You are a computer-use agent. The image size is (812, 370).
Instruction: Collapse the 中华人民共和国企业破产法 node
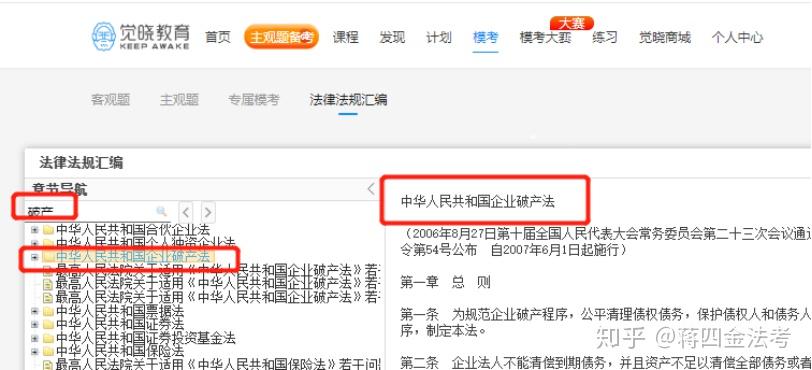(x=35, y=257)
